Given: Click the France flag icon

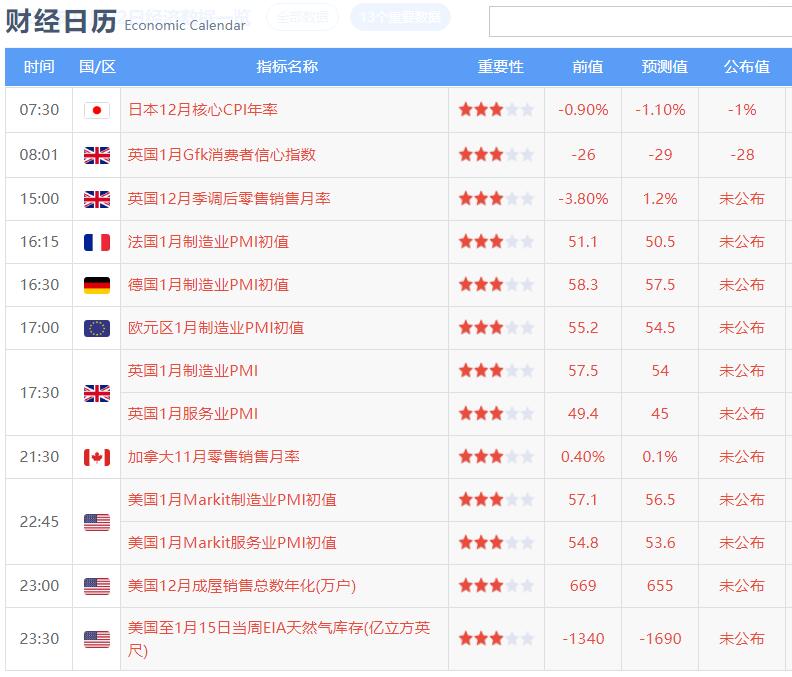Looking at the screenshot, I should tap(97, 242).
